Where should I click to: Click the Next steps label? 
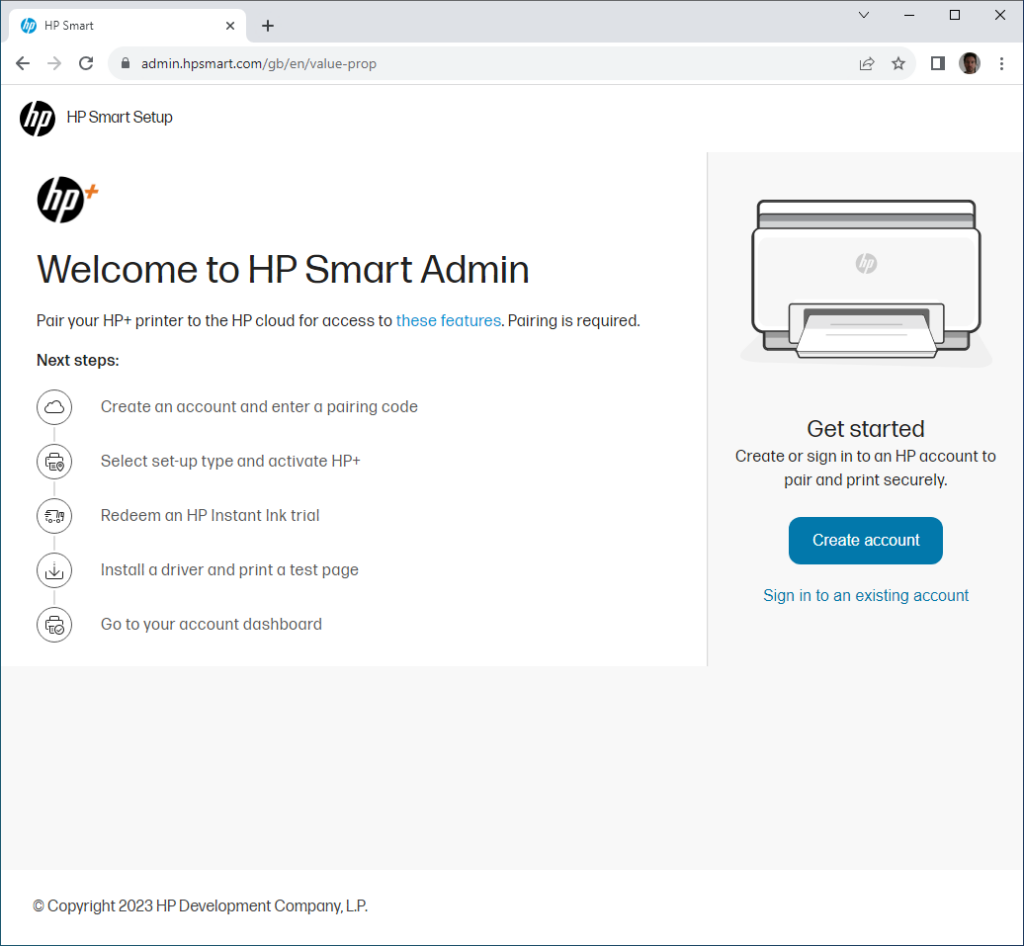point(78,360)
